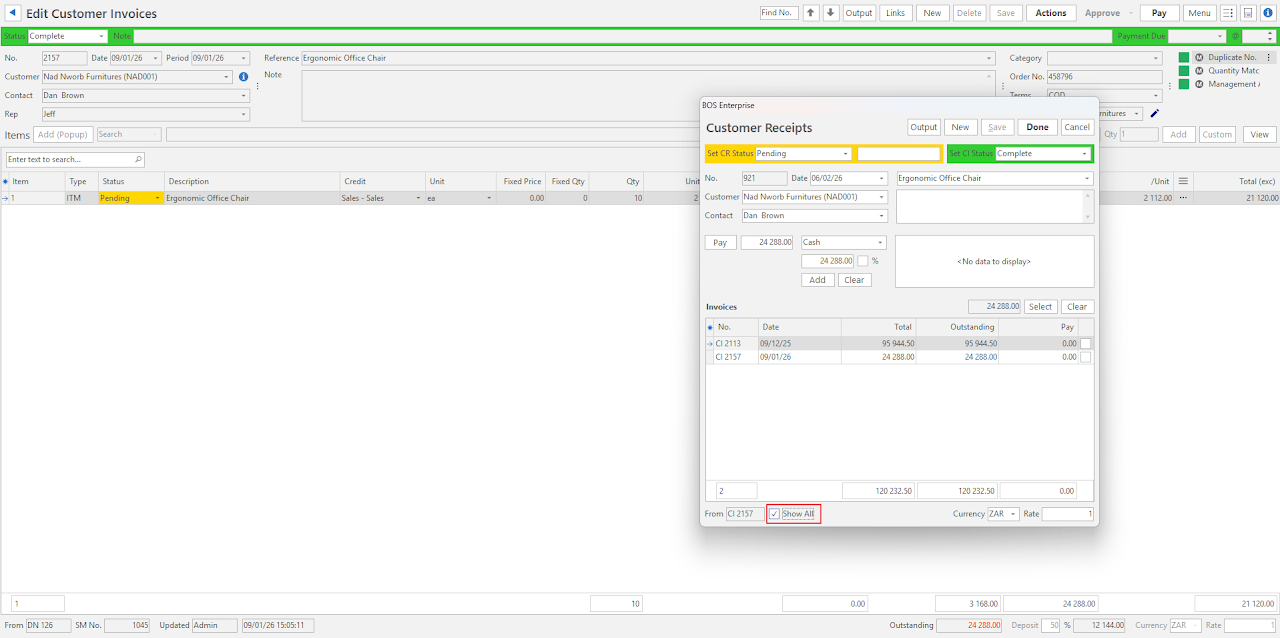This screenshot has width=1280, height=638.
Task: Open the Payment Due dropdown
Action: click(x=1220, y=36)
